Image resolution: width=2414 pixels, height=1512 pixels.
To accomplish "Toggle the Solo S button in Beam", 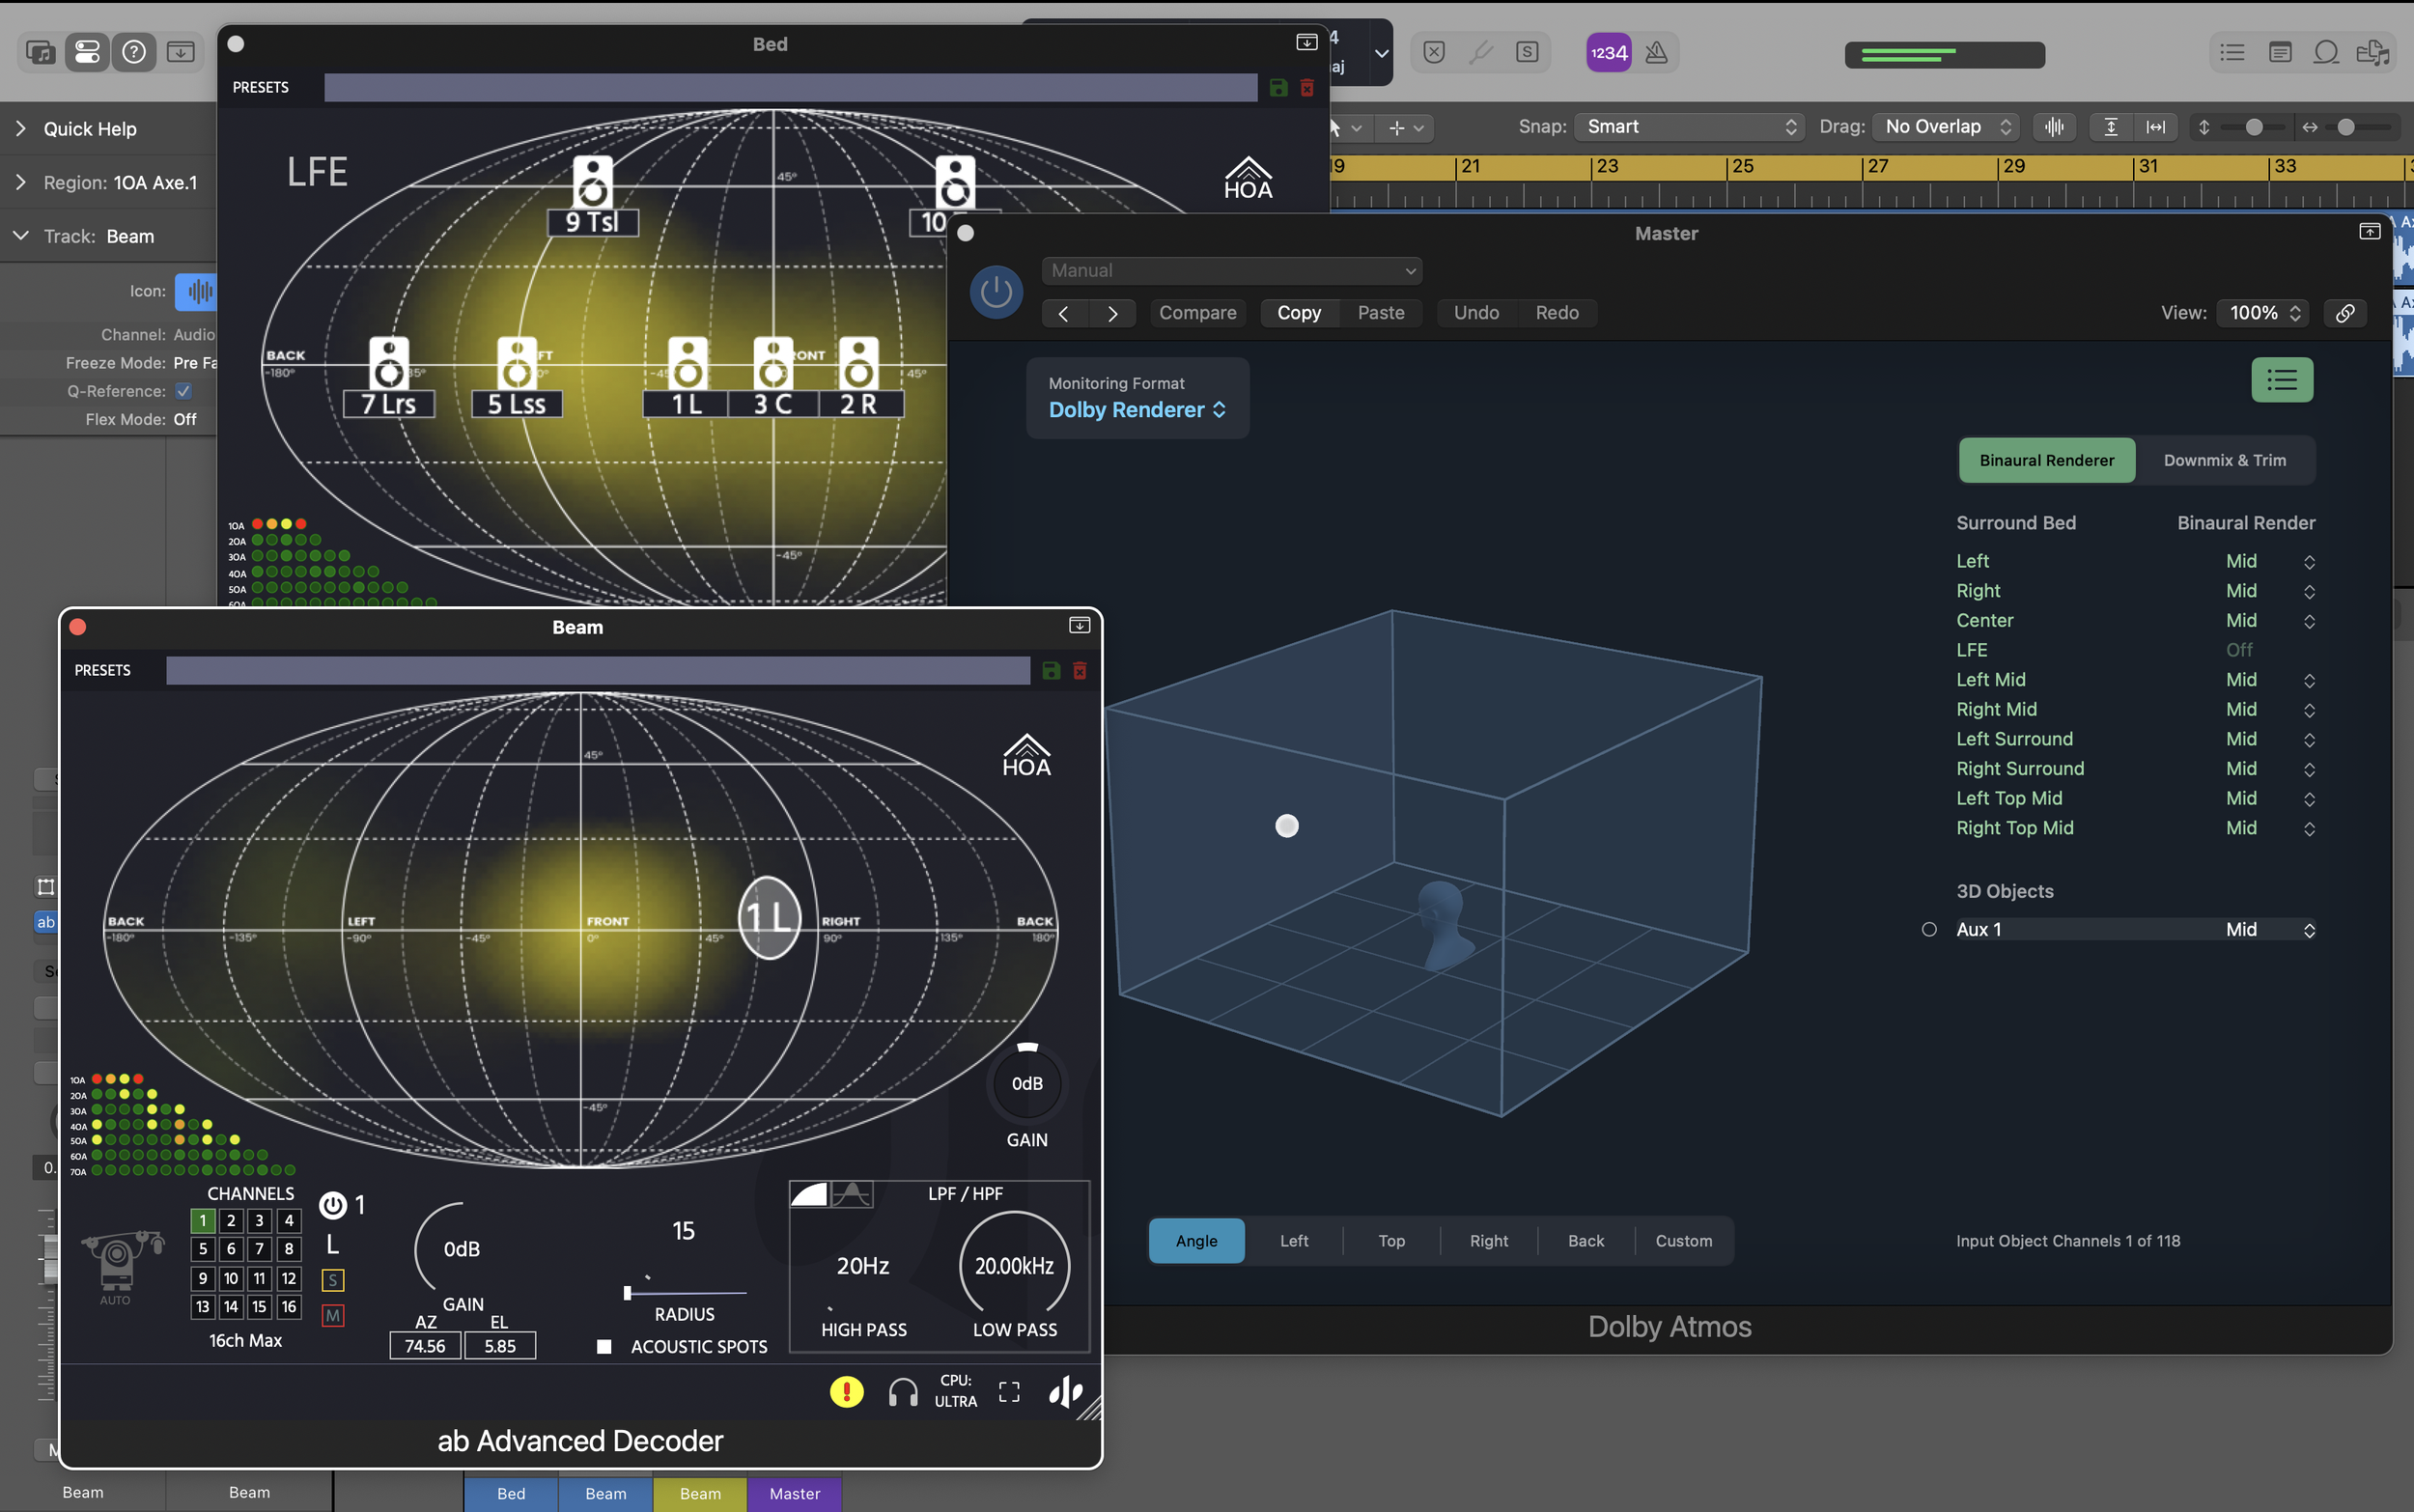I will (x=333, y=1280).
